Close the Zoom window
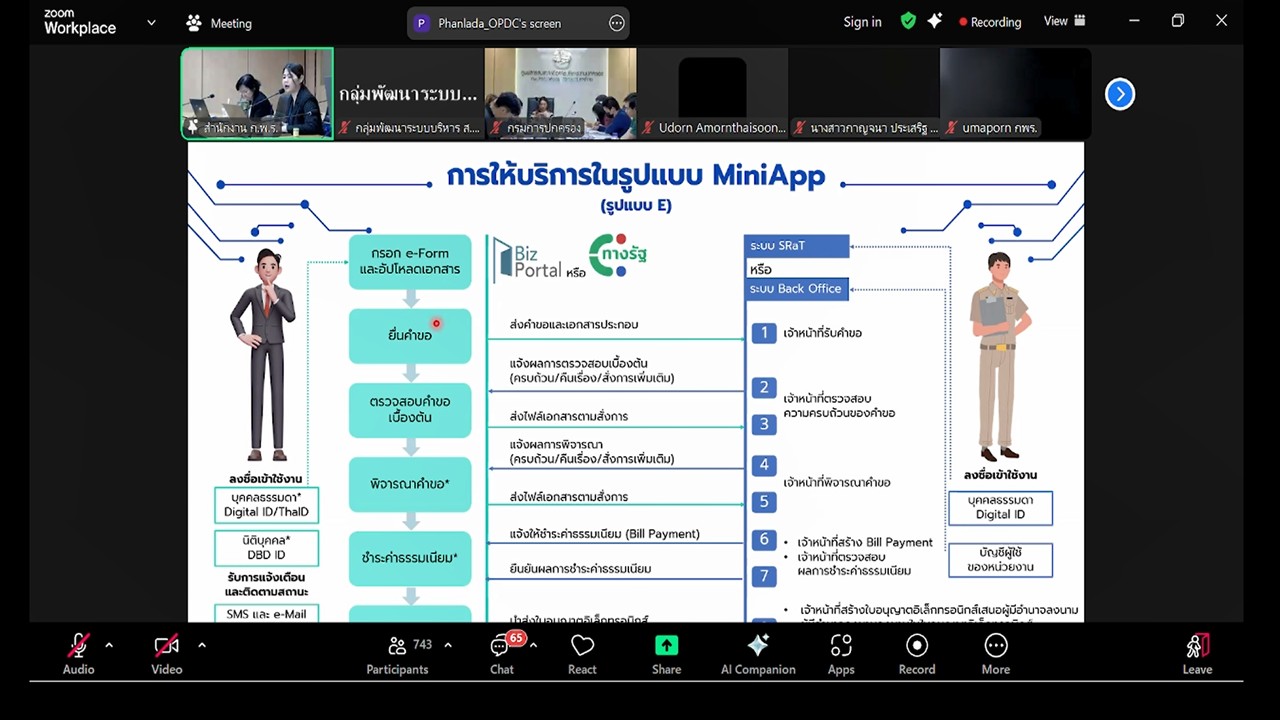The height and width of the screenshot is (720, 1280). click(1221, 20)
